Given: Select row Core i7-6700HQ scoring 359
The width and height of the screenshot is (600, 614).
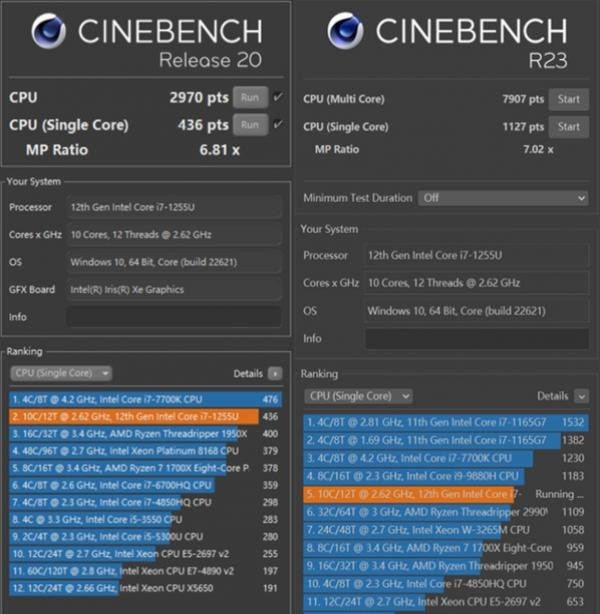Looking at the screenshot, I should pos(145,485).
